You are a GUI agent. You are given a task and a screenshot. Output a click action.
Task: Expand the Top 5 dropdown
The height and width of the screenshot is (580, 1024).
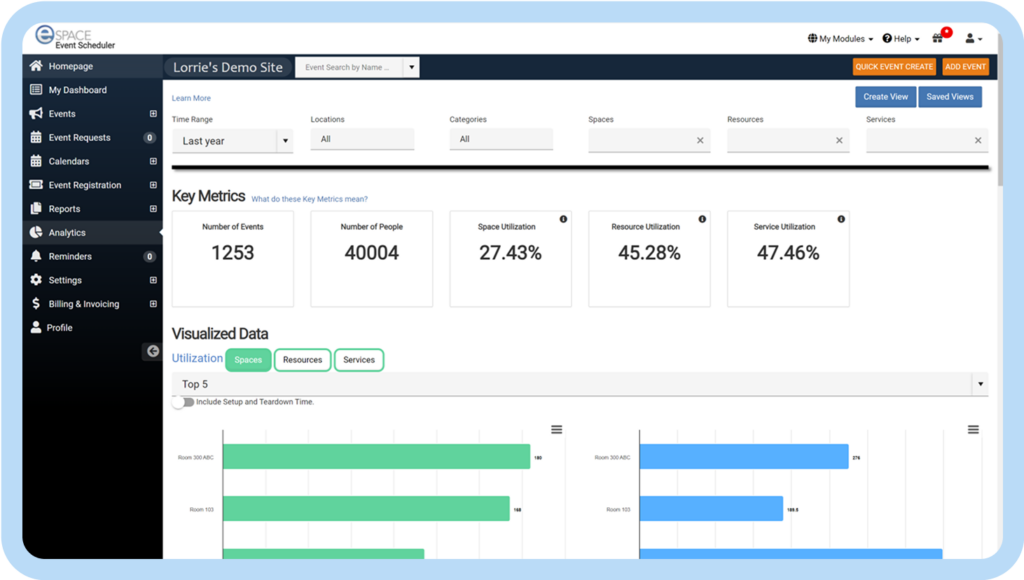(579, 384)
